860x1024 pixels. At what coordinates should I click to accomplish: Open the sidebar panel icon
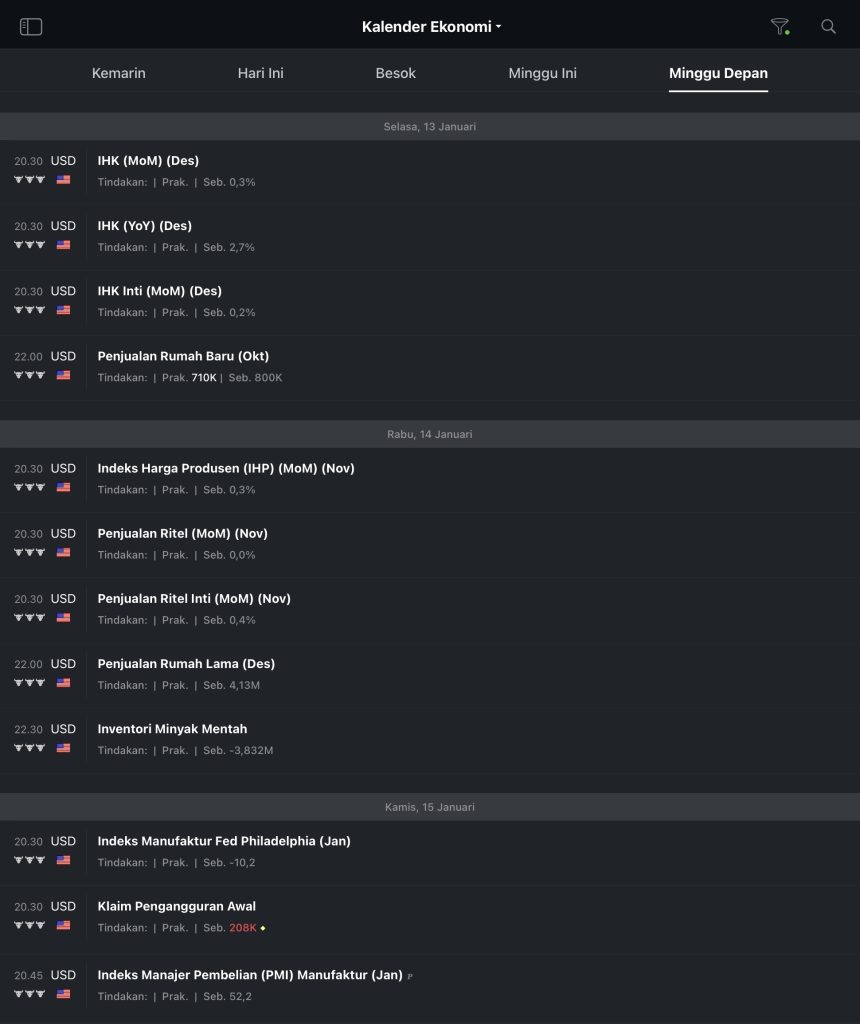[x=31, y=27]
